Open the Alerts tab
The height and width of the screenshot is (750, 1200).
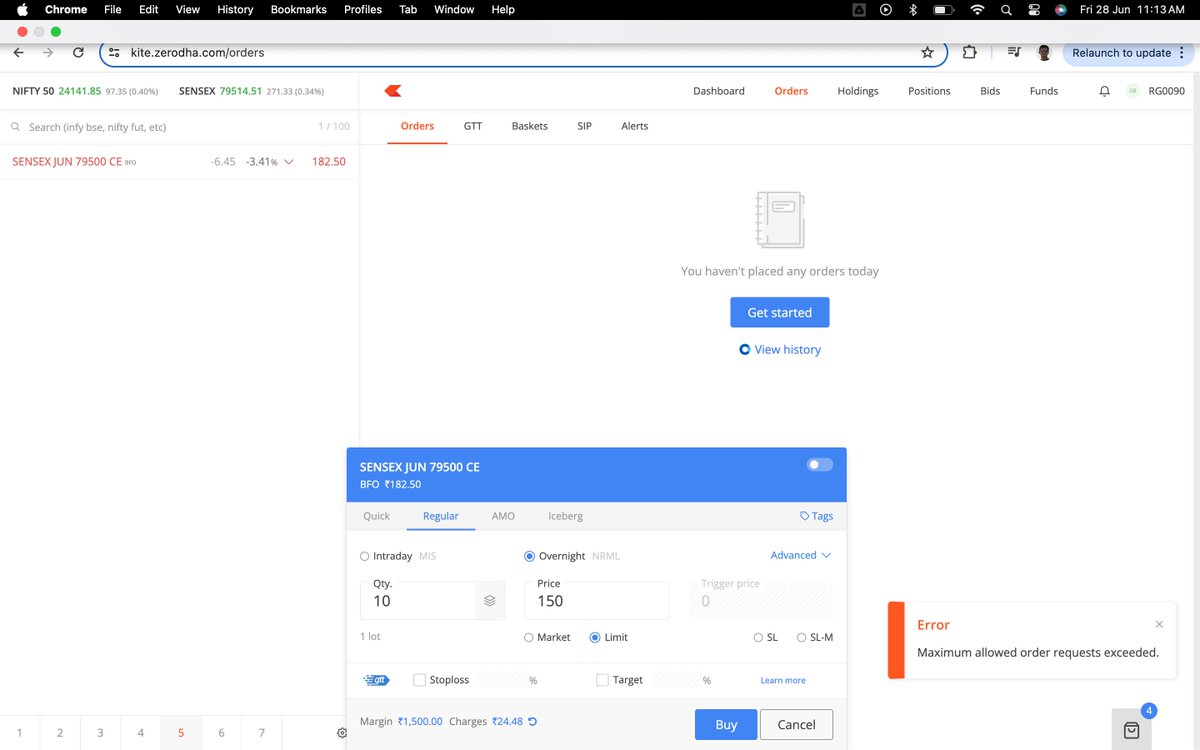(x=634, y=126)
